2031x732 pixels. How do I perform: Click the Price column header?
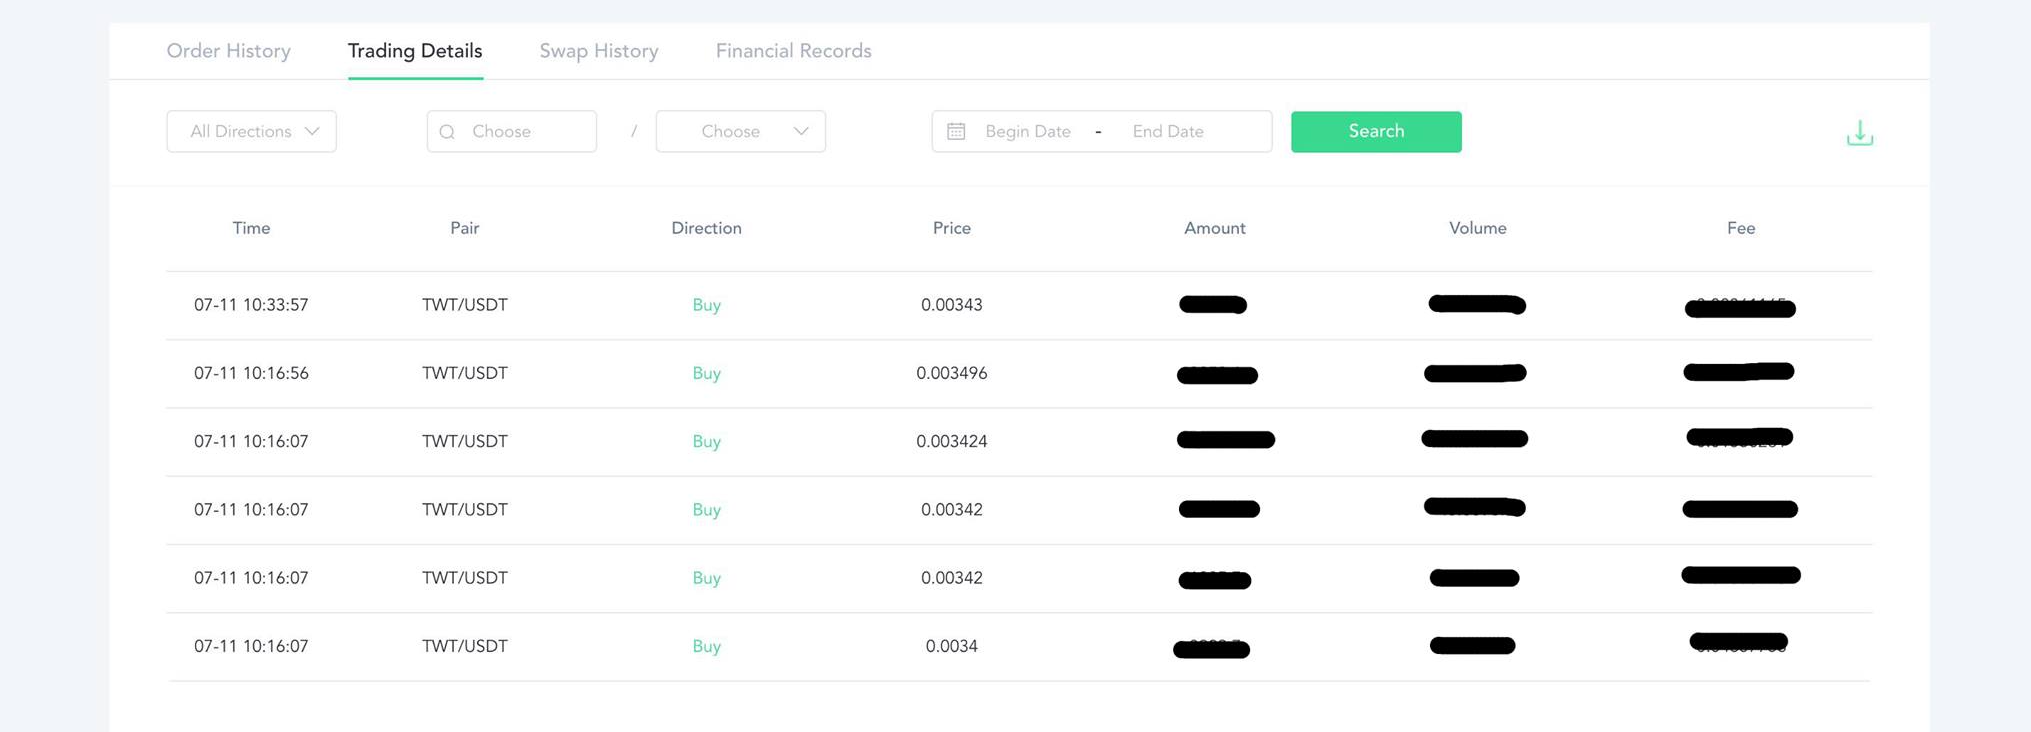[x=951, y=228]
